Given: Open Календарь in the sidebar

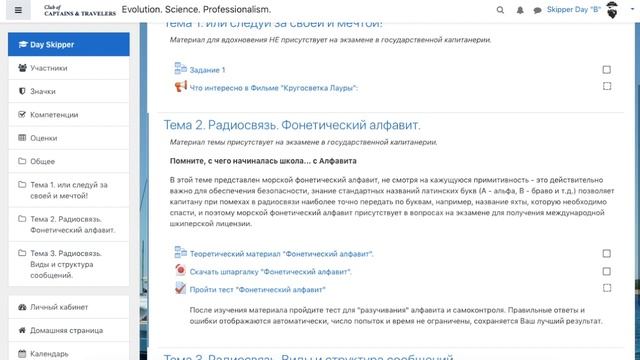Looking at the screenshot, I should pyautogui.click(x=69, y=352).
